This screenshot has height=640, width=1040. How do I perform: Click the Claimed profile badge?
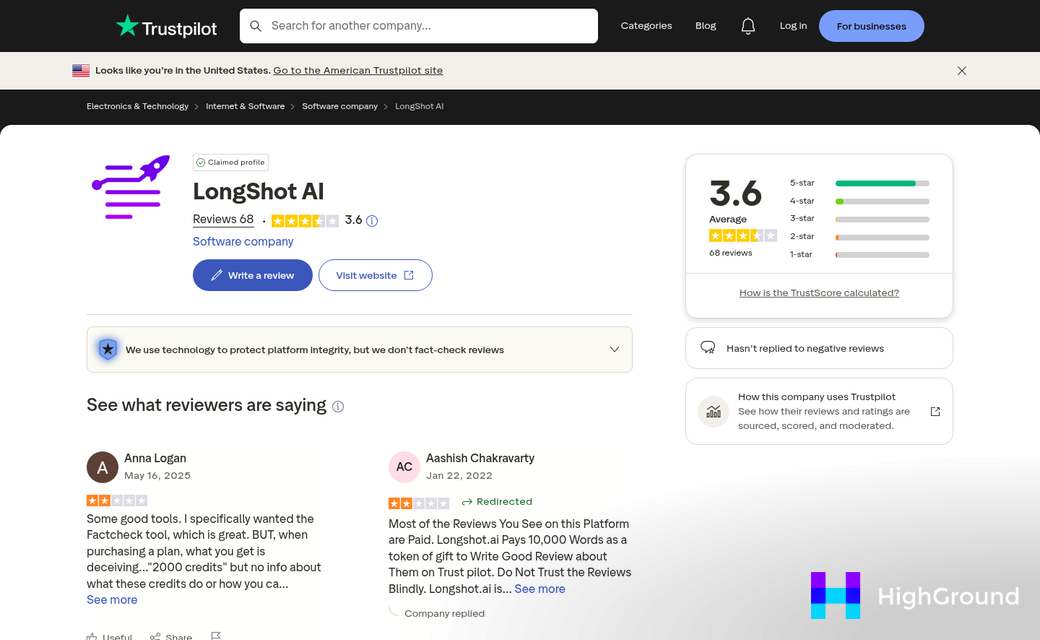click(x=231, y=162)
